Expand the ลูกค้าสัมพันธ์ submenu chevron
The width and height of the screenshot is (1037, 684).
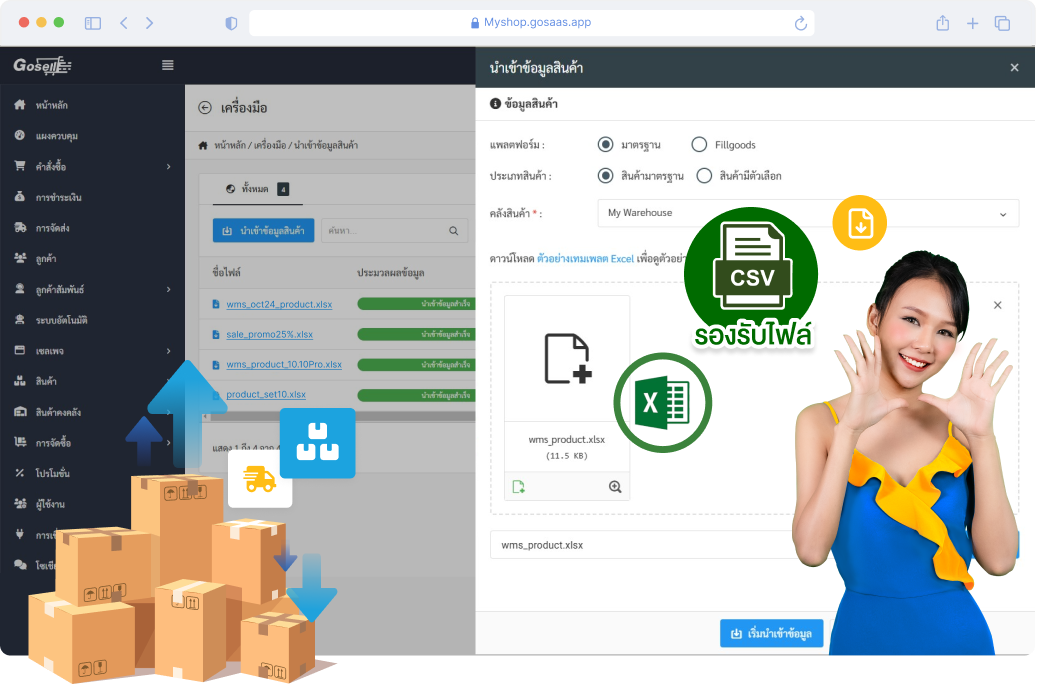click(x=169, y=289)
